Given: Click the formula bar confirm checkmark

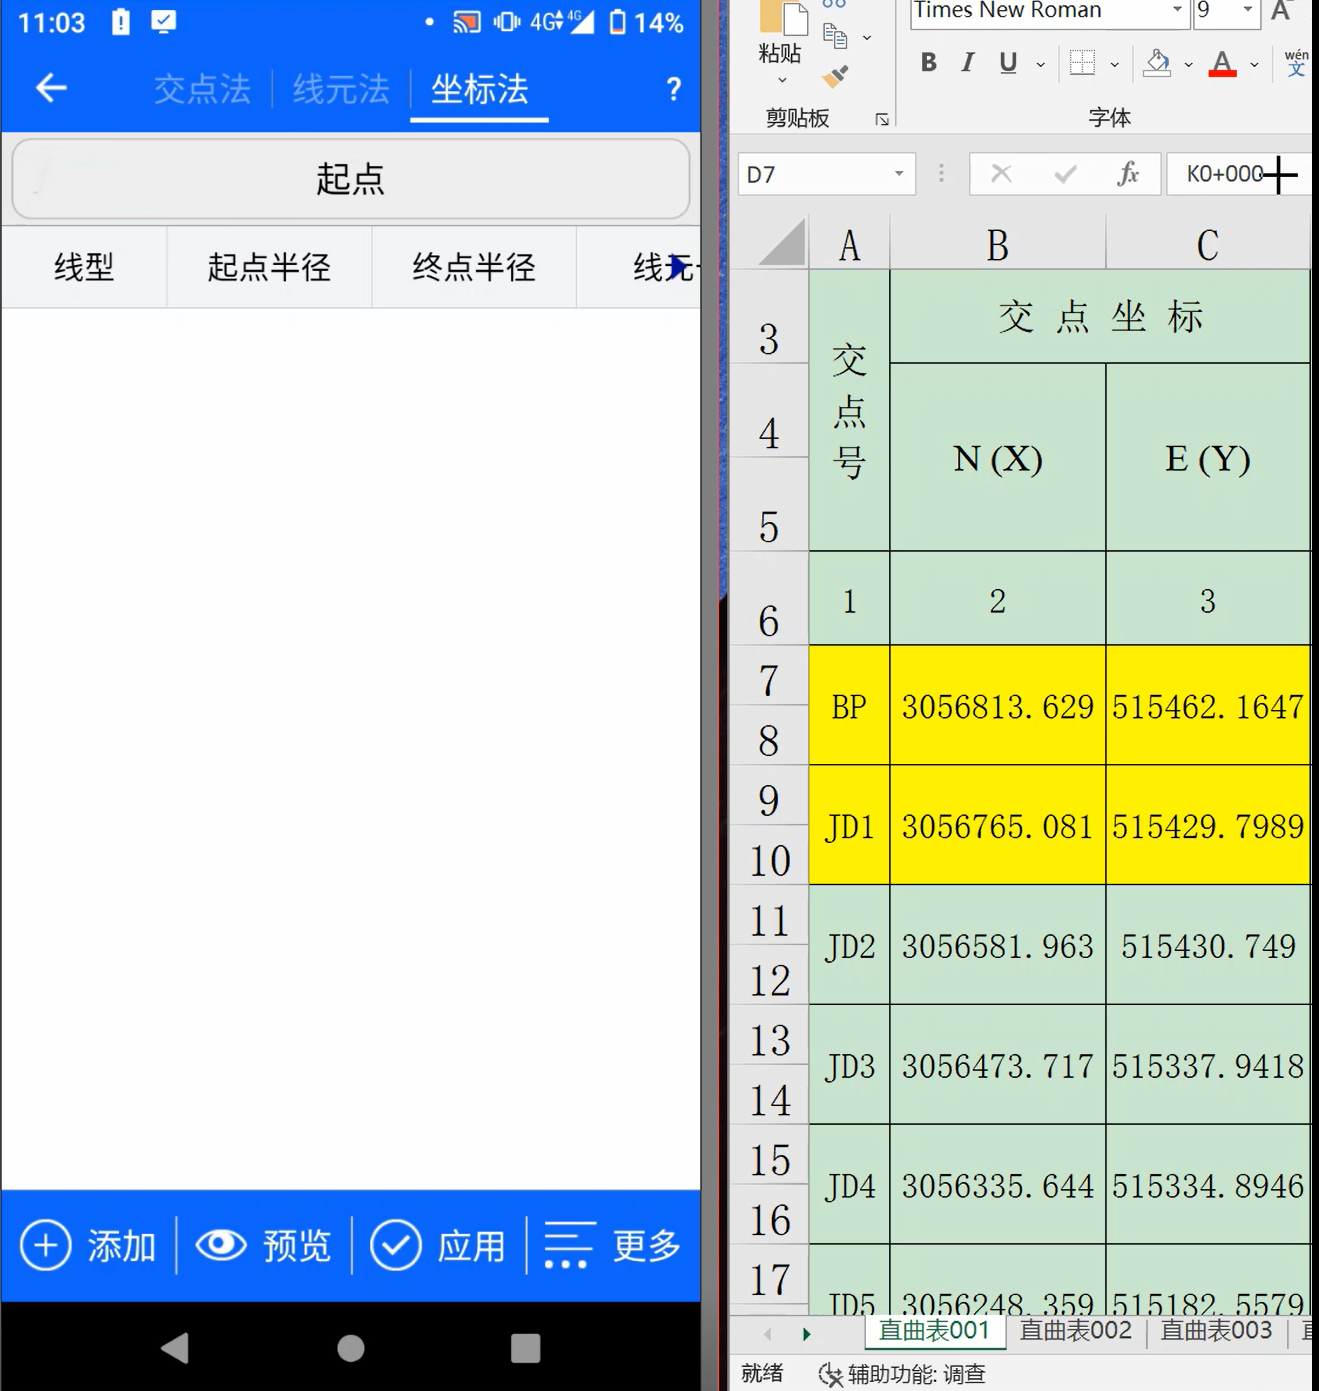Looking at the screenshot, I should point(1065,174).
